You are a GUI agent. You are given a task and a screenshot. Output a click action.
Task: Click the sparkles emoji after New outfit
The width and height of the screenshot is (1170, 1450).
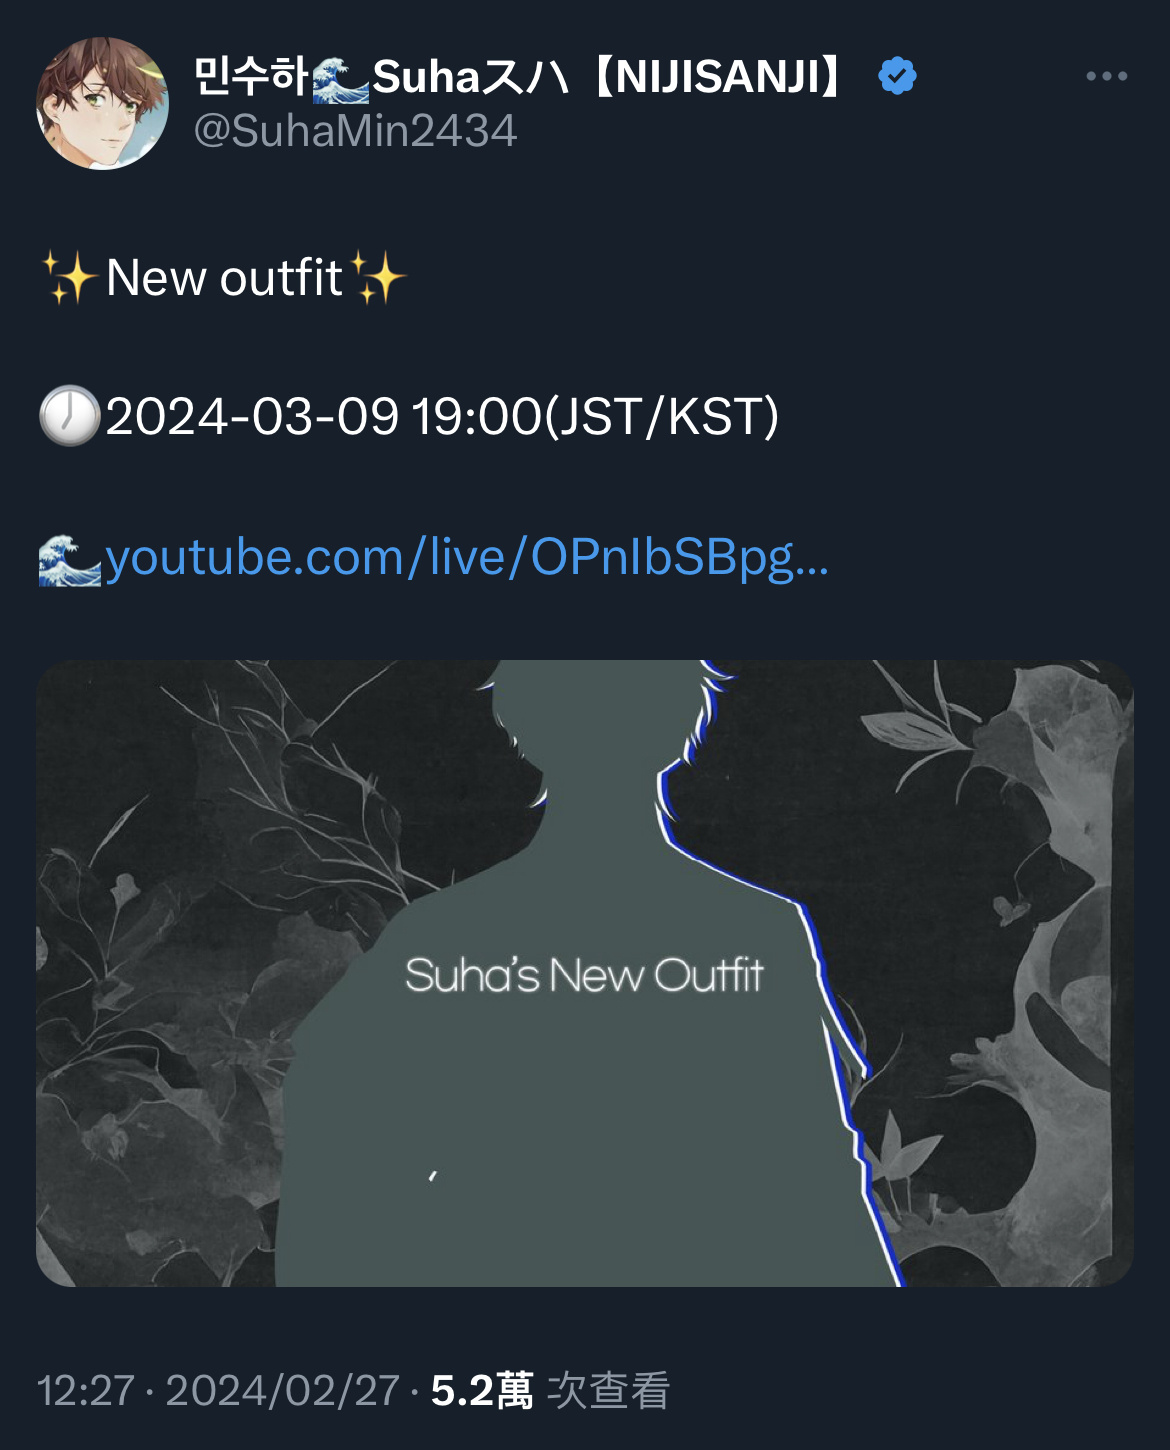click(377, 277)
